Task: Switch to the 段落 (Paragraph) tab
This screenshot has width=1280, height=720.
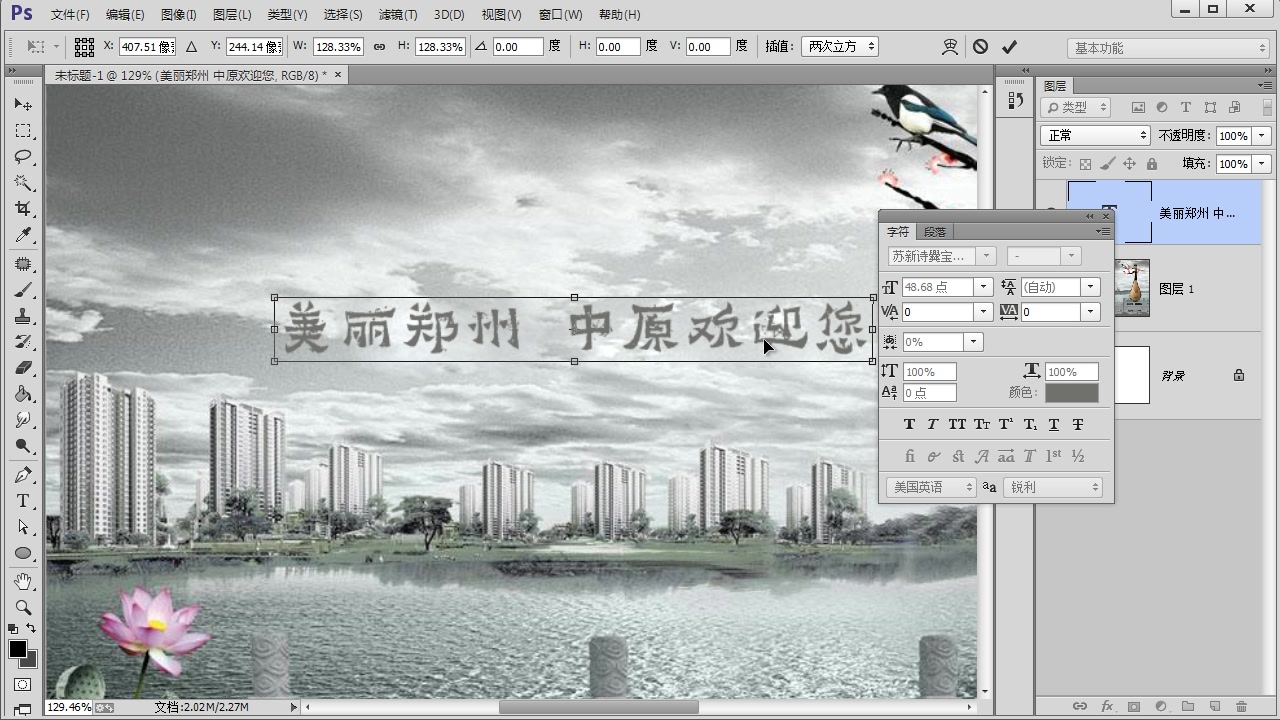Action: pos(934,231)
